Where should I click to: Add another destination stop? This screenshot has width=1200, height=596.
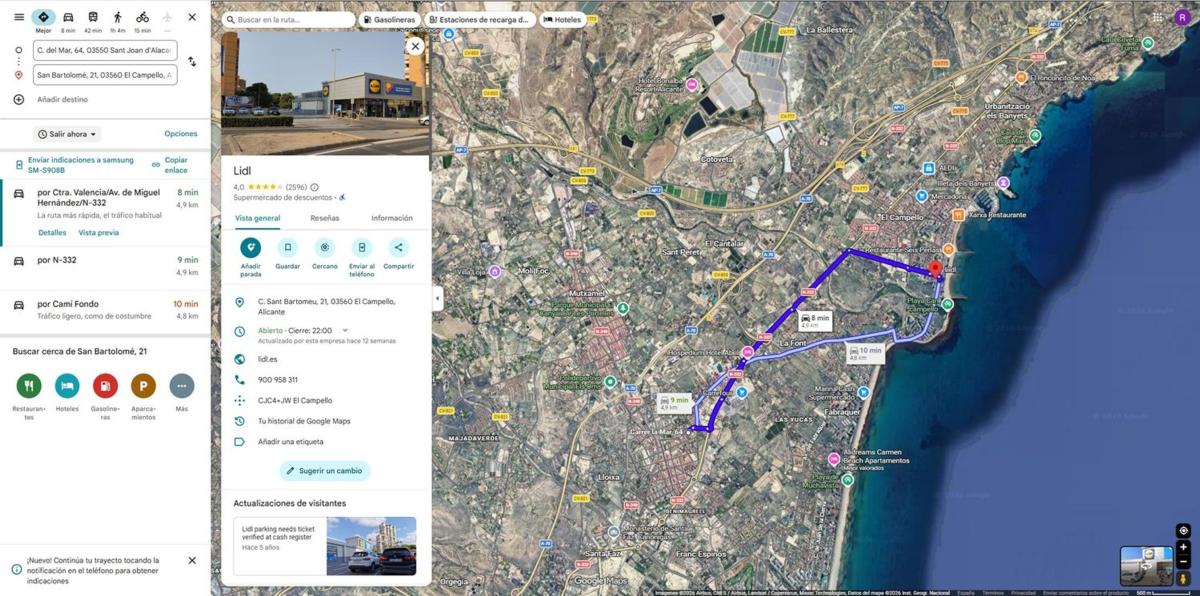pos(62,100)
